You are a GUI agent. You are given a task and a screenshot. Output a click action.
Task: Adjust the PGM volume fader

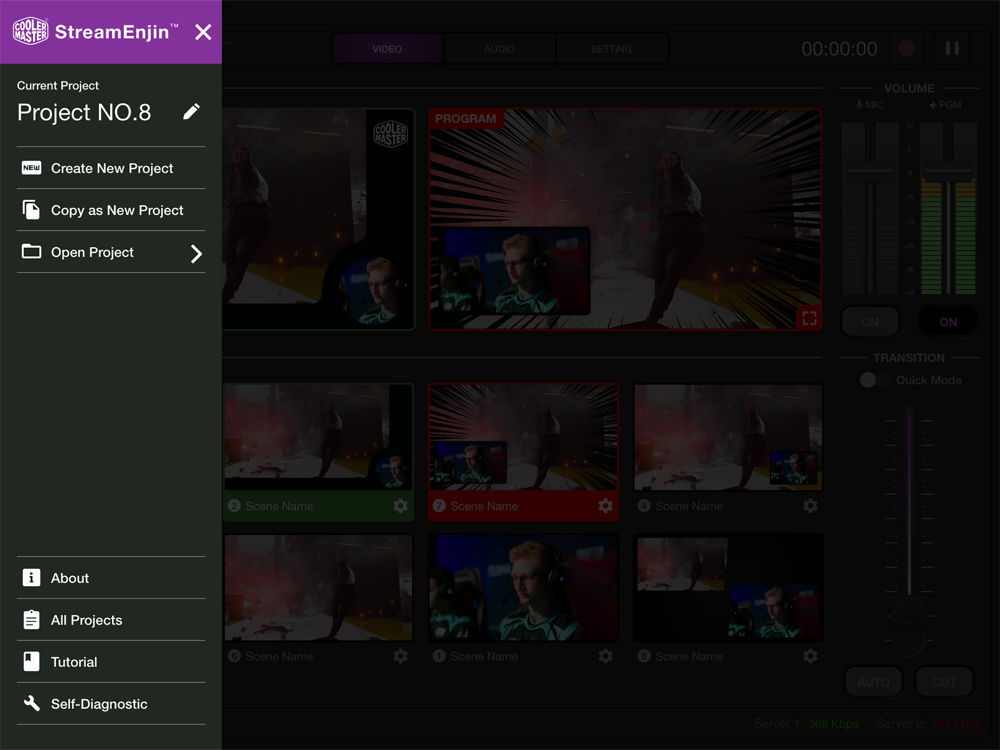point(948,171)
